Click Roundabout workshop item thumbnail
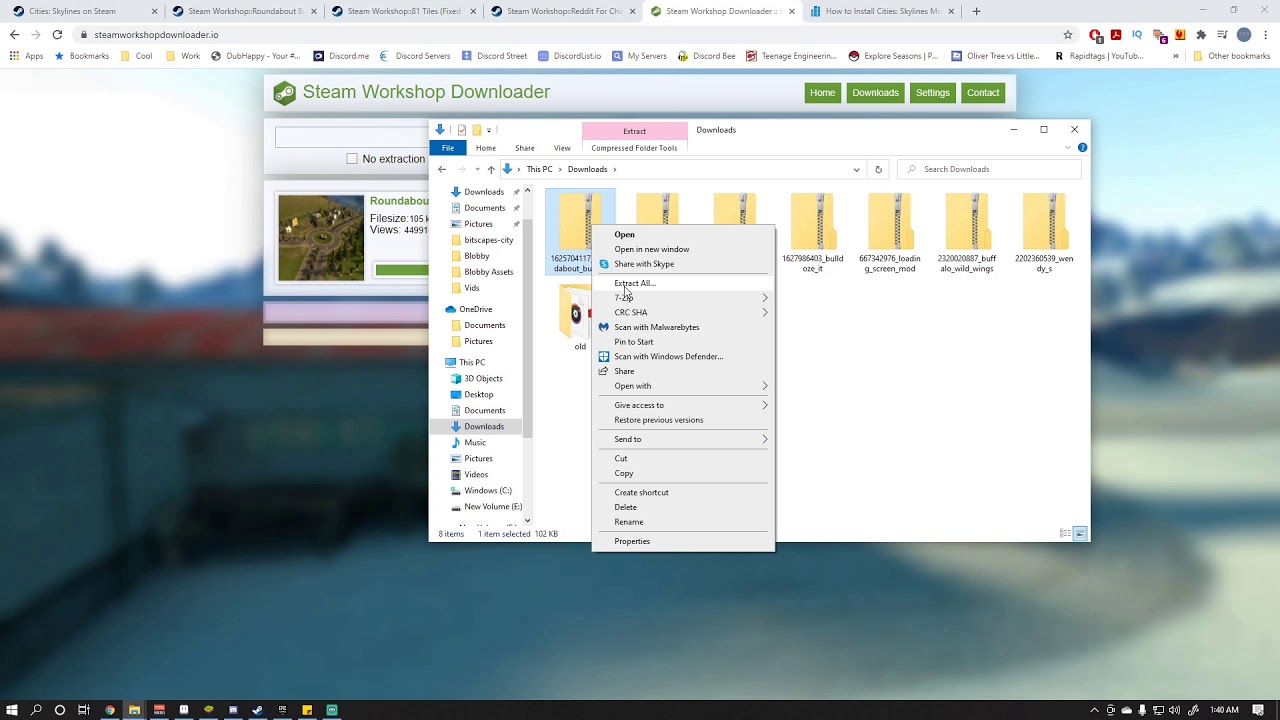1280x720 pixels. pyautogui.click(x=321, y=238)
